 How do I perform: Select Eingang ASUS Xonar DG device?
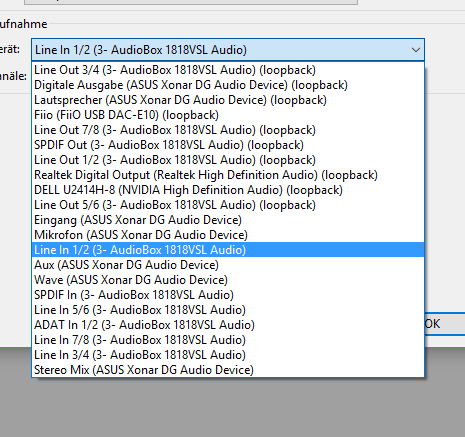click(228, 220)
